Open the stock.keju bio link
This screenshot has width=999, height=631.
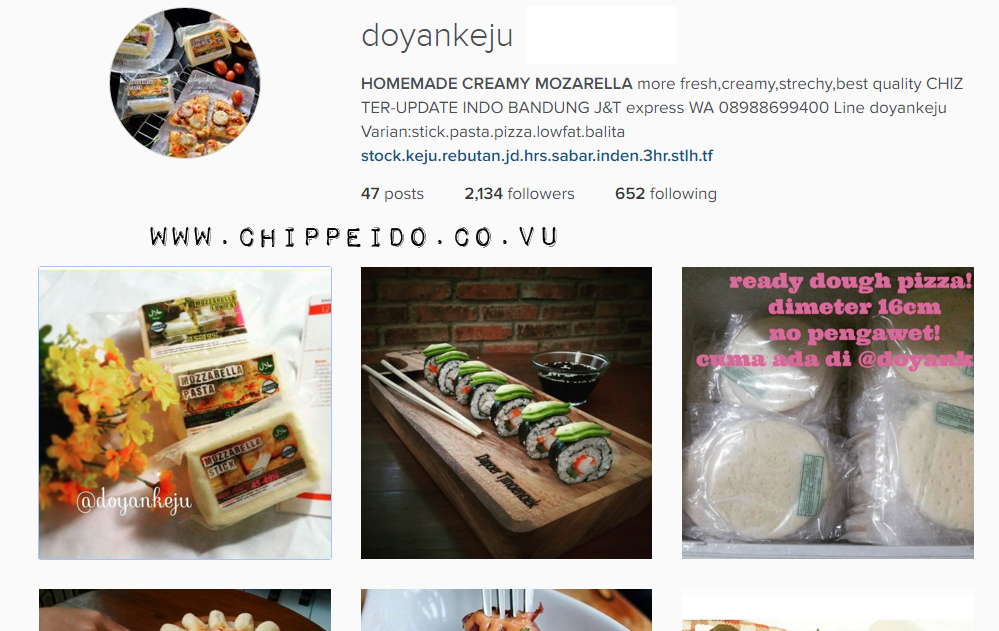coord(536,156)
